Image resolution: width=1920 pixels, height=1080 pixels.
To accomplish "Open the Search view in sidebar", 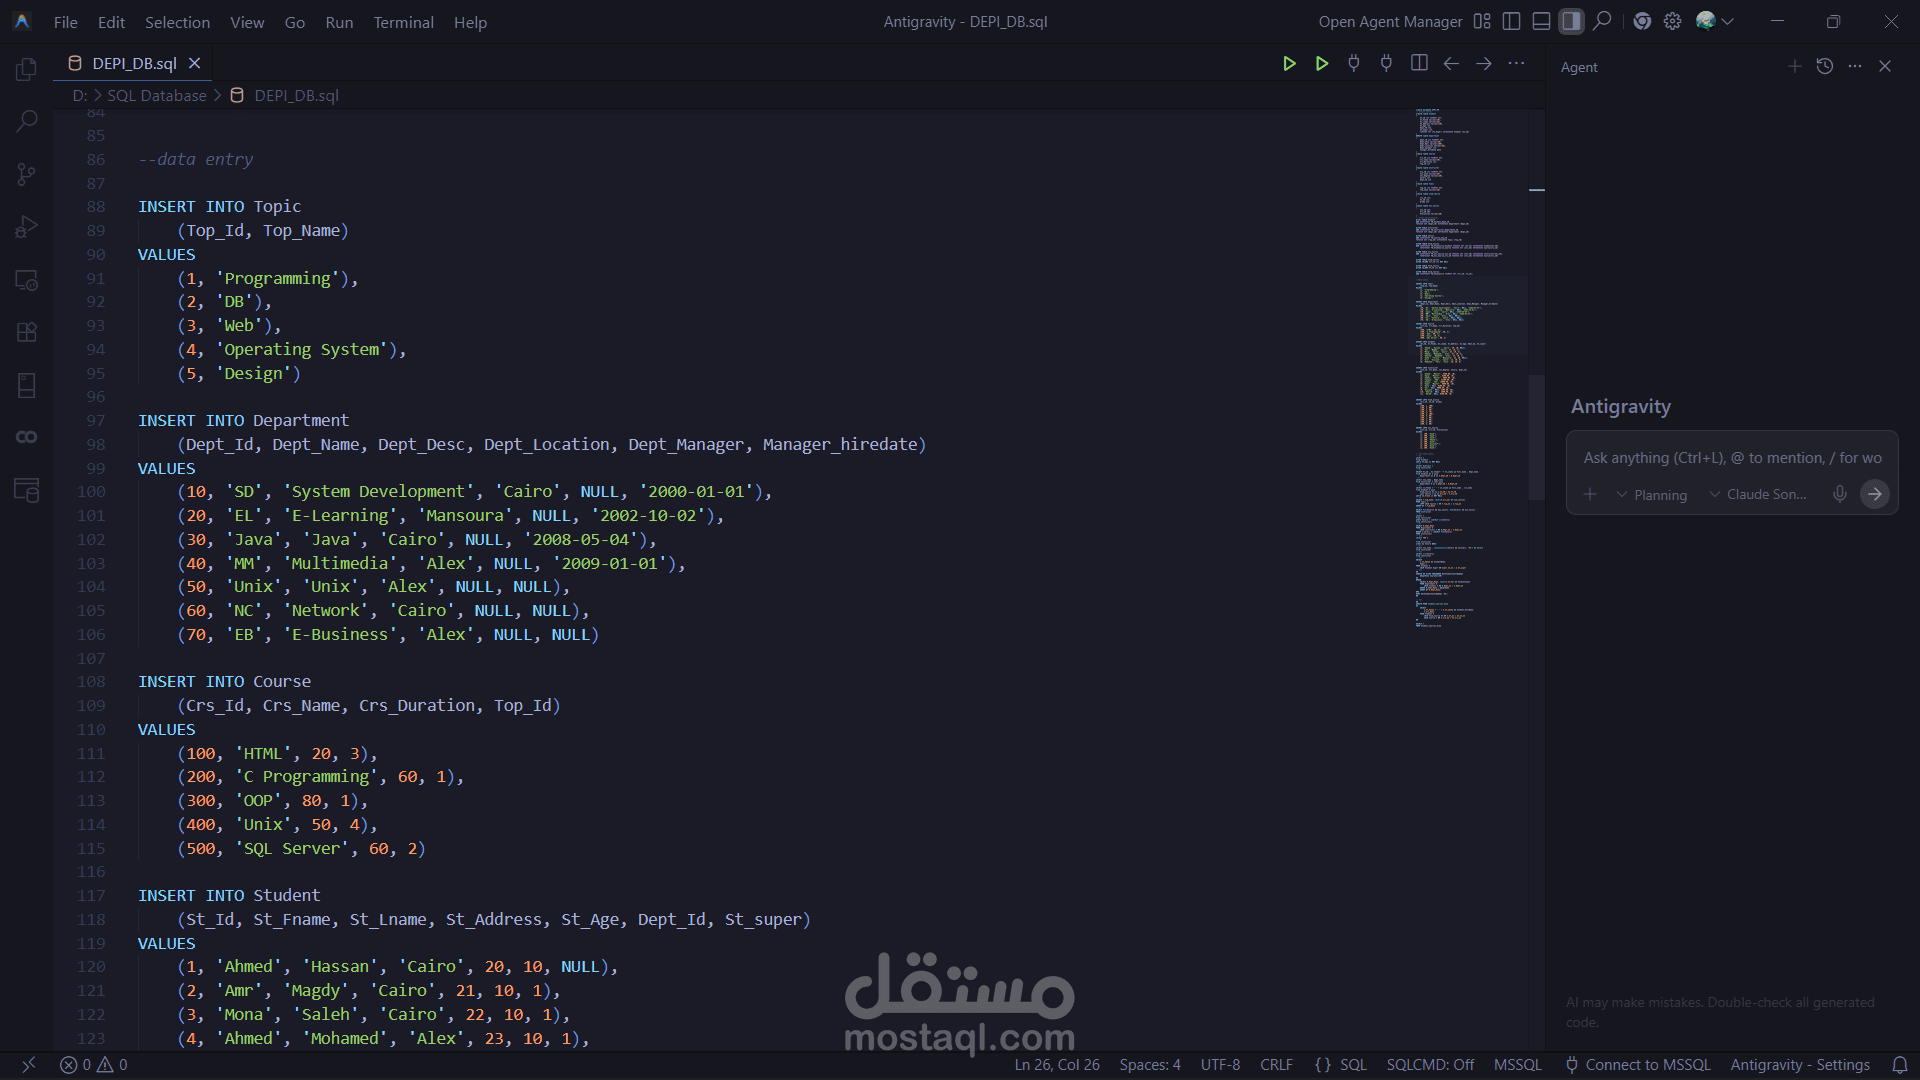I will point(27,121).
